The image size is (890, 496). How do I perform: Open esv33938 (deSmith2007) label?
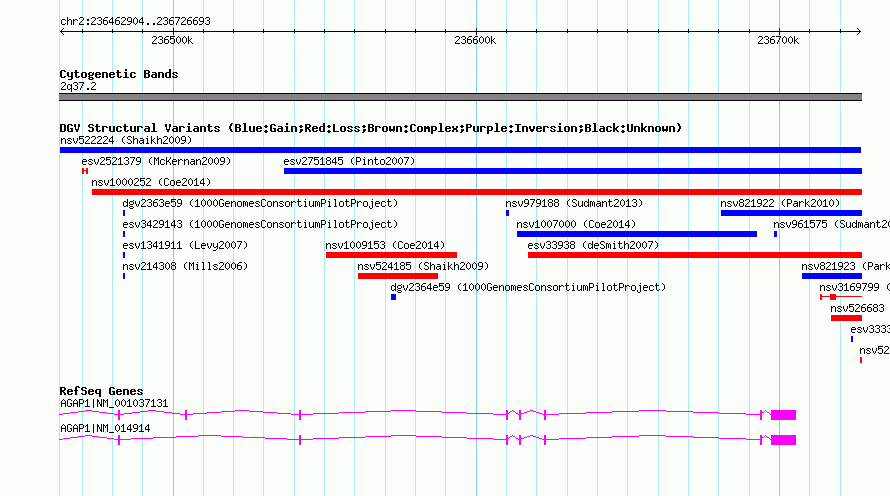pyautogui.click(x=593, y=245)
